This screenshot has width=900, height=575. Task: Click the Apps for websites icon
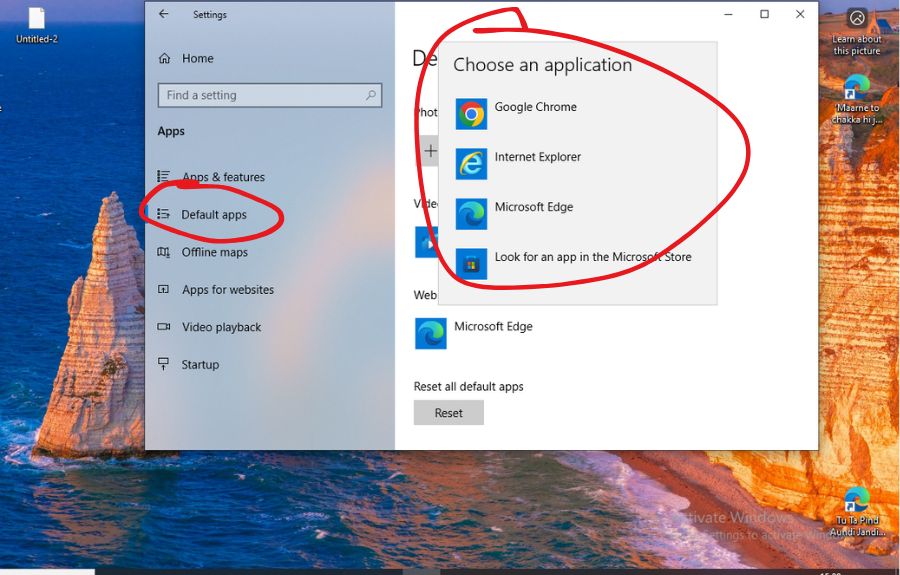pos(164,289)
